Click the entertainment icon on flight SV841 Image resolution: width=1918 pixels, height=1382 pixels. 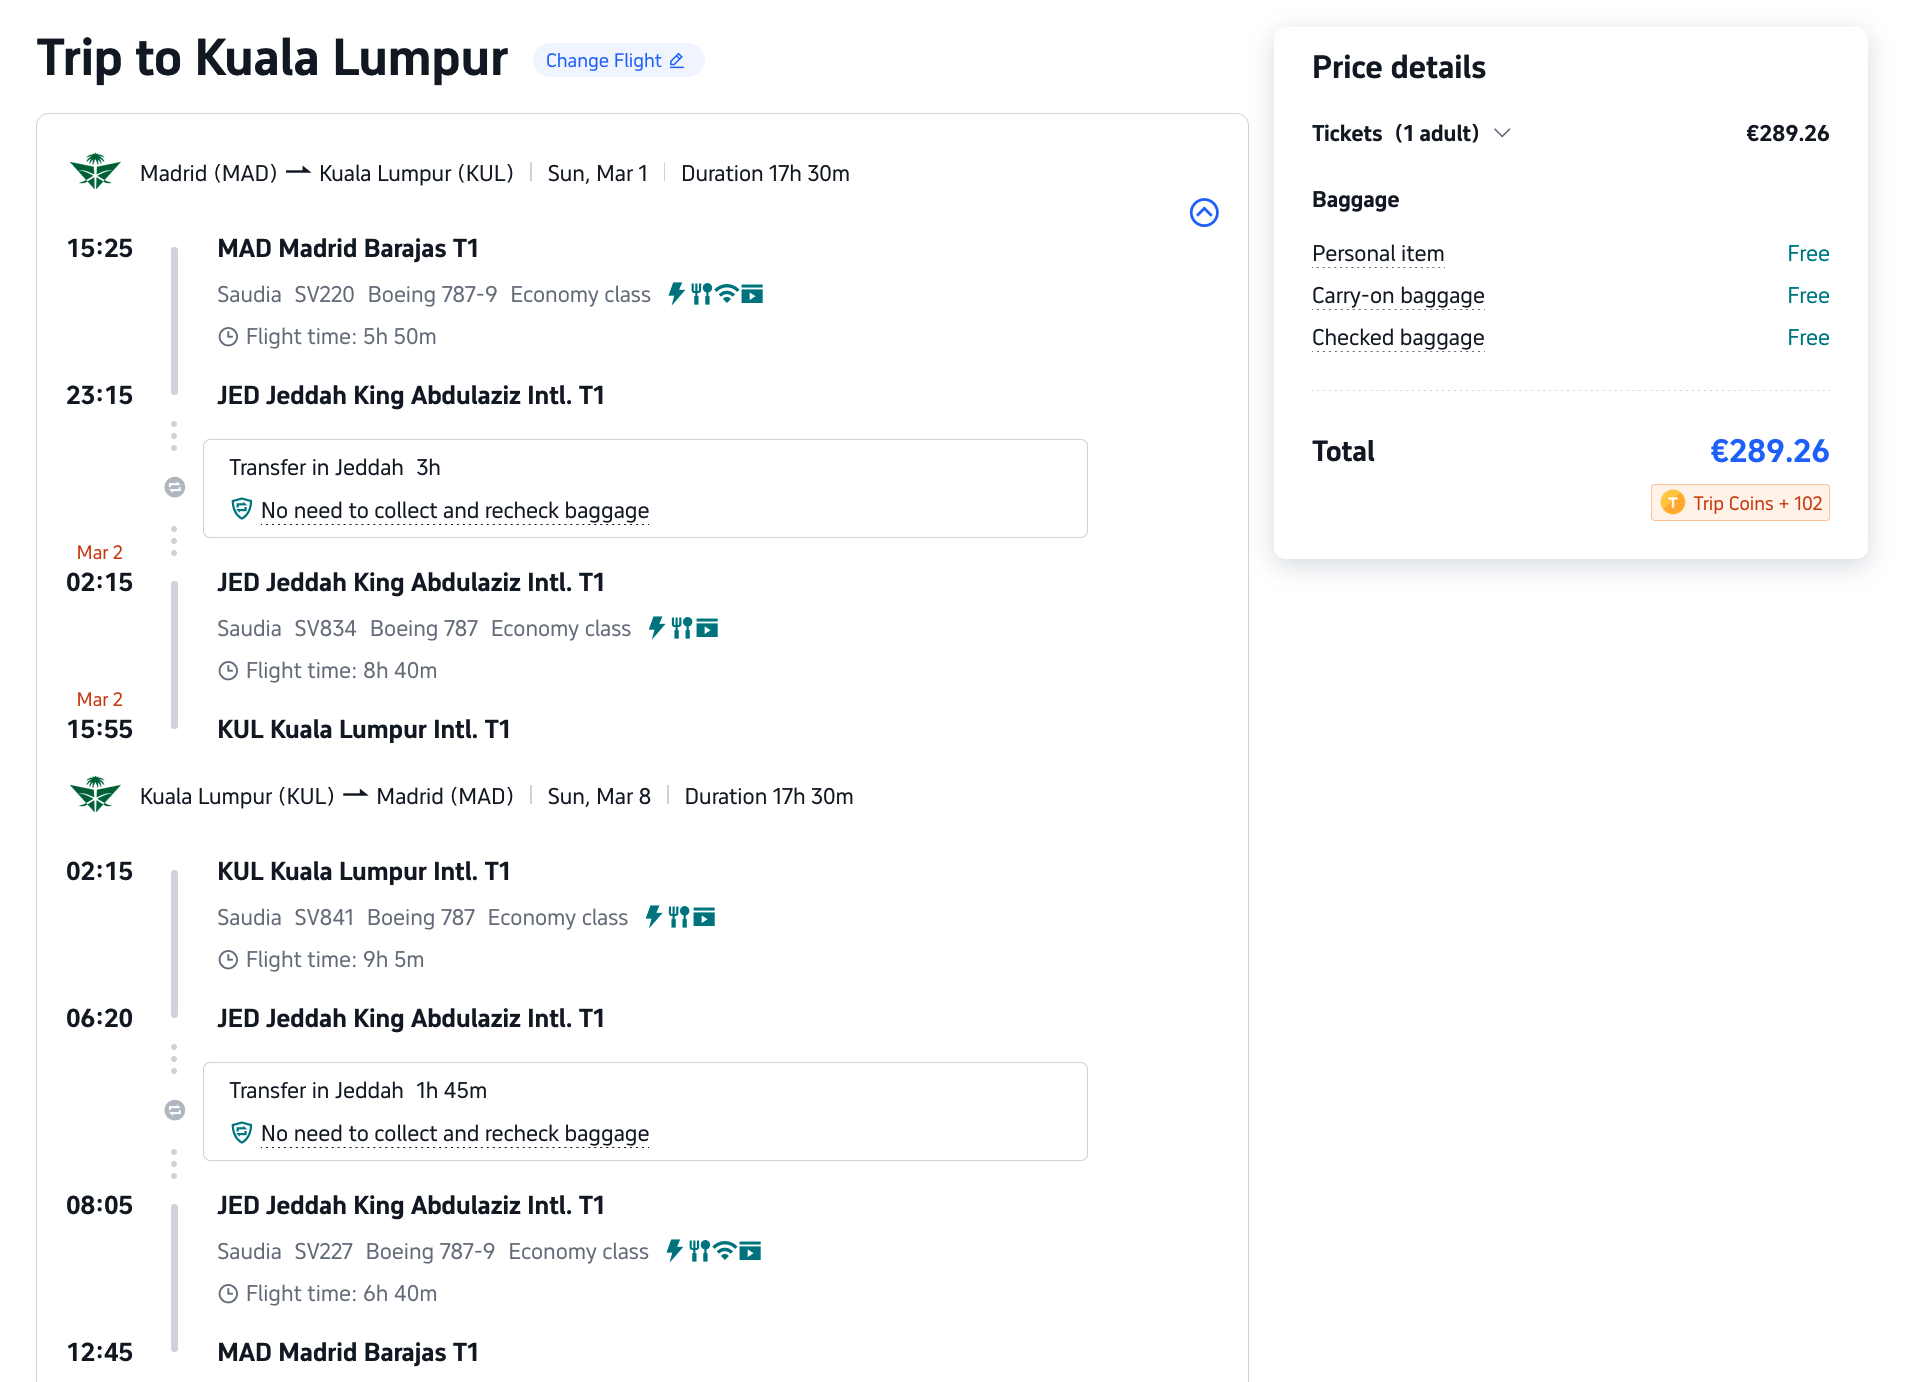point(705,917)
